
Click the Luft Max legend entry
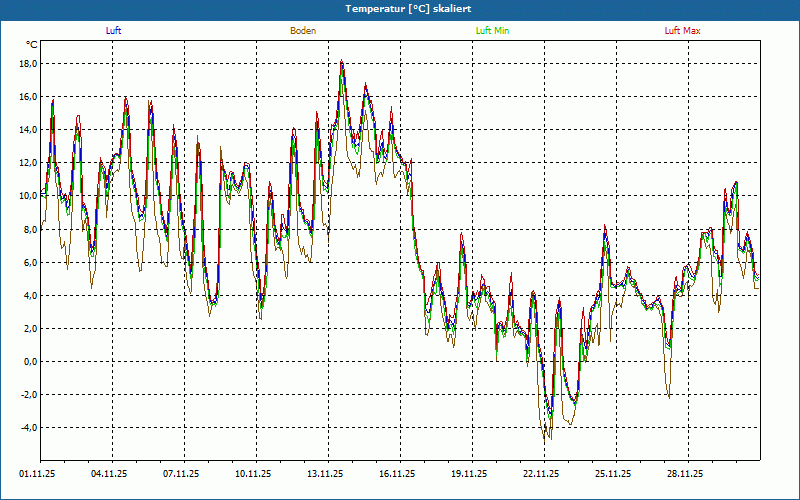[x=683, y=31]
